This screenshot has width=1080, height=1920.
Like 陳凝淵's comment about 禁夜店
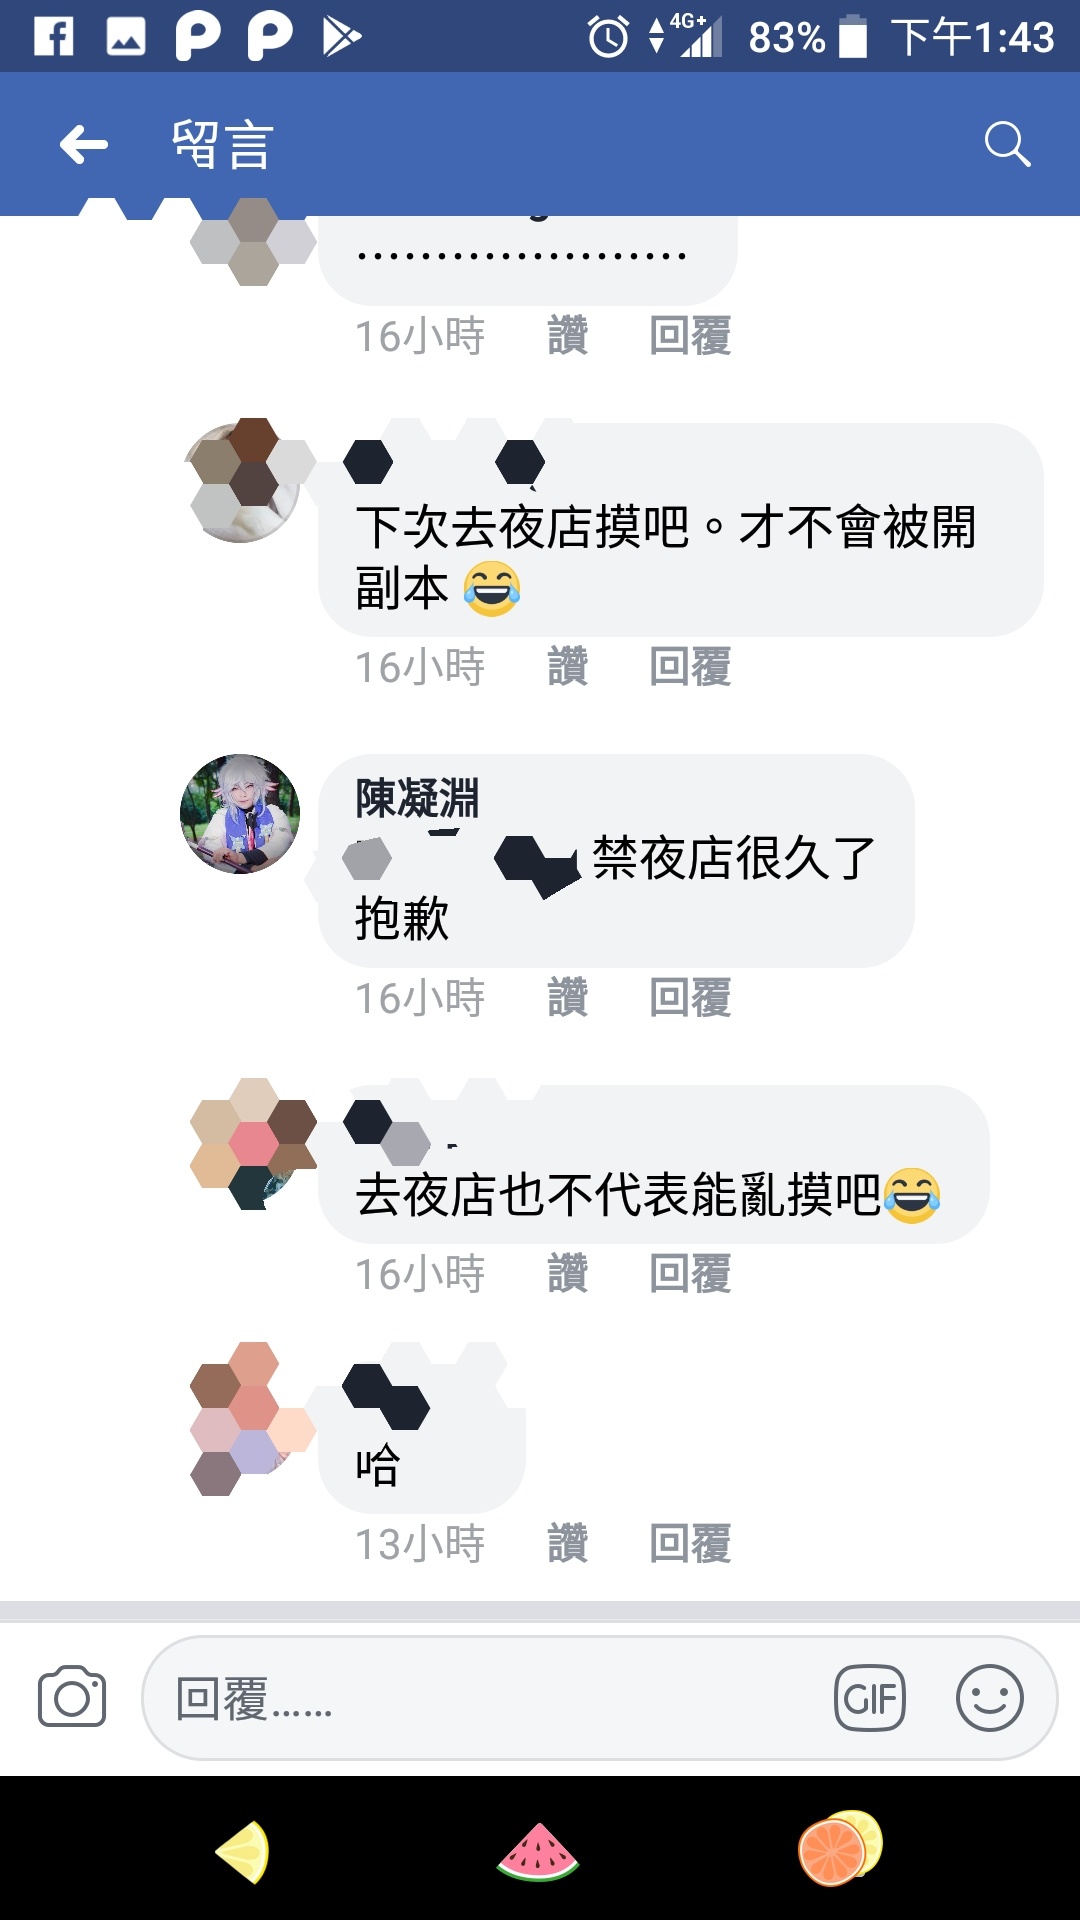point(567,998)
